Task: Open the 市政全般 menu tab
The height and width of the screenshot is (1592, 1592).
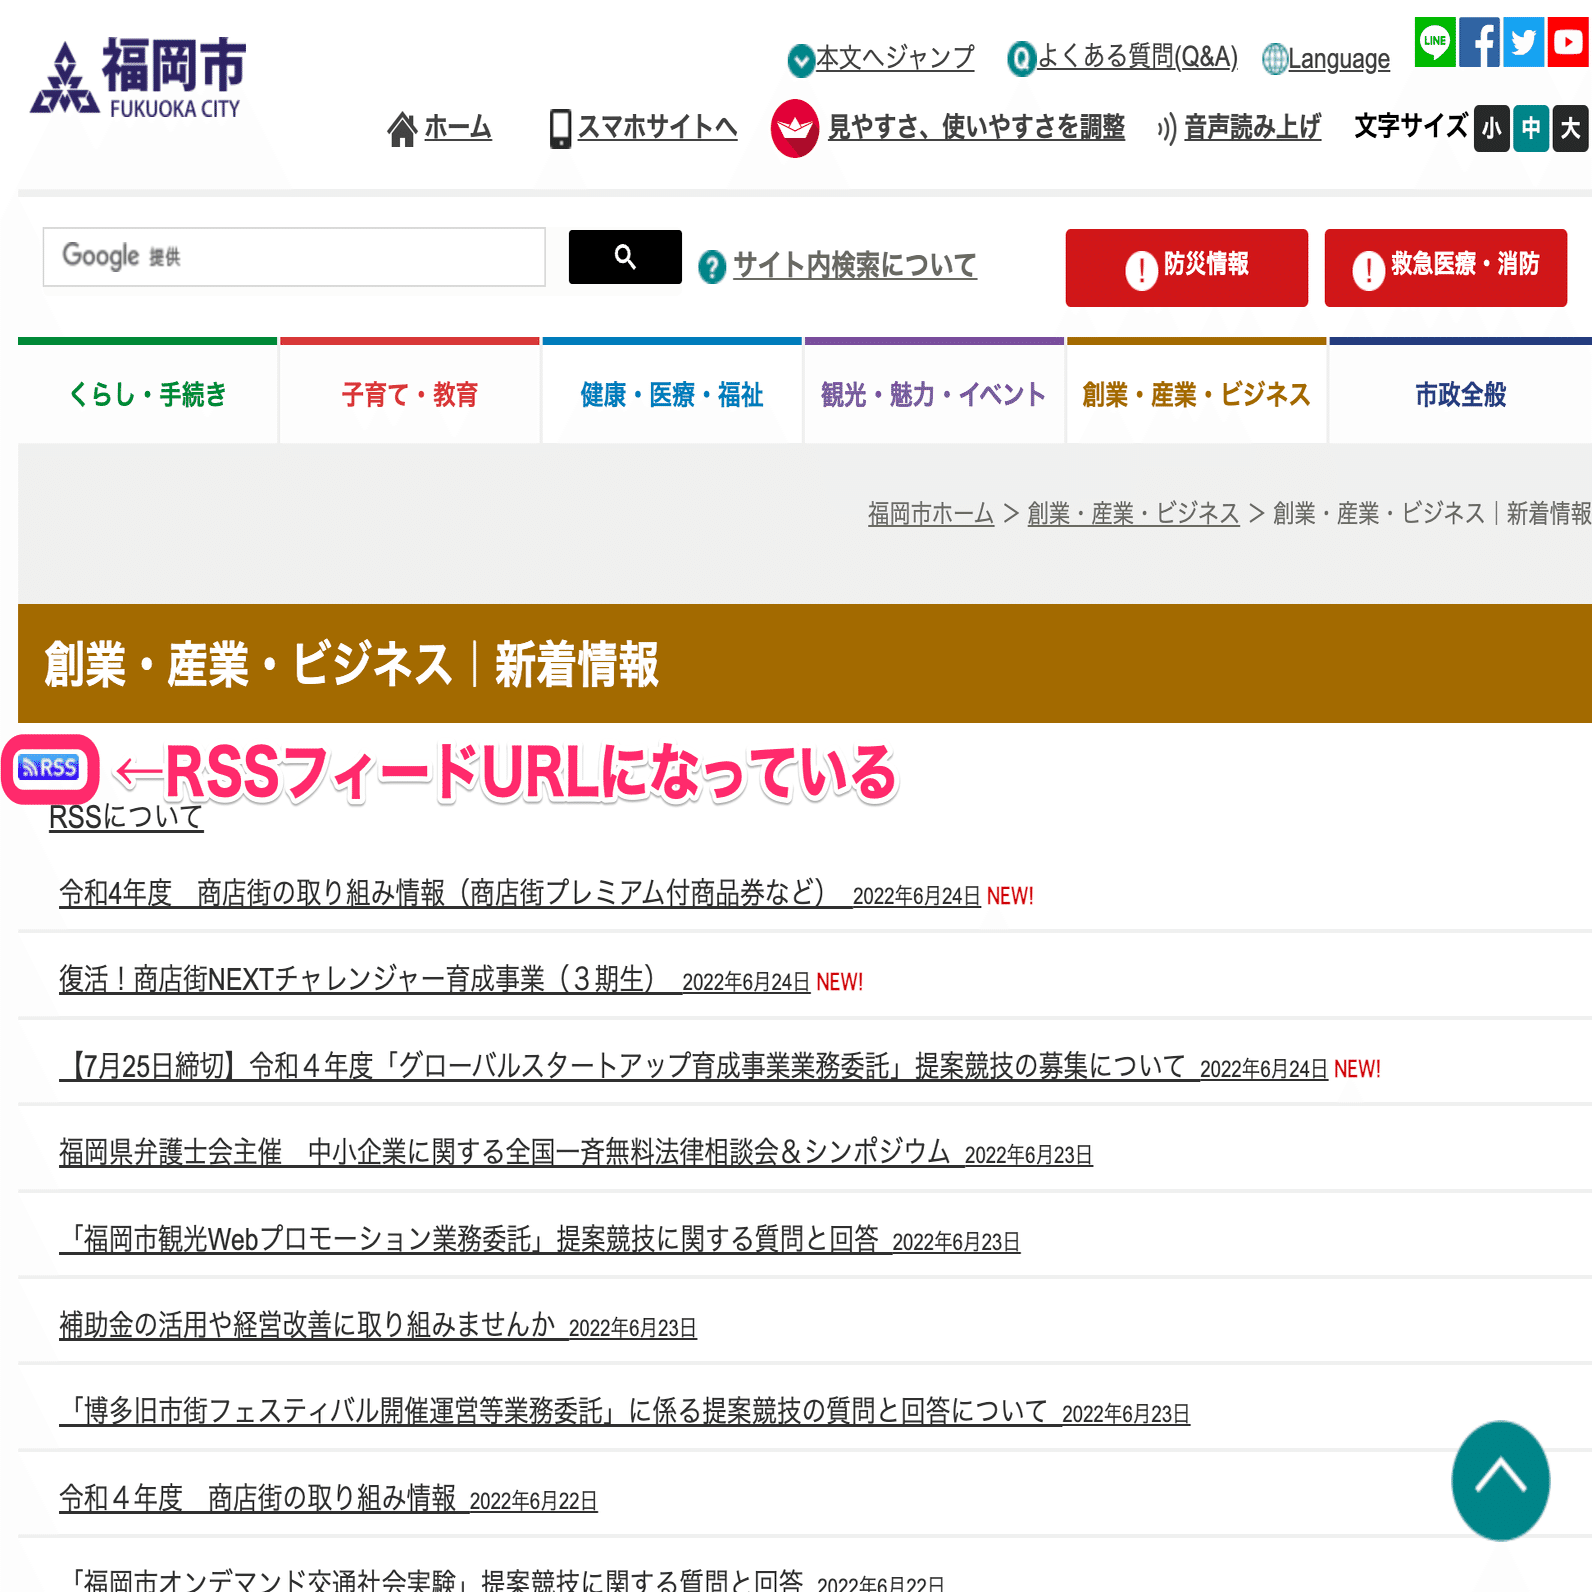Action: pos(1460,391)
